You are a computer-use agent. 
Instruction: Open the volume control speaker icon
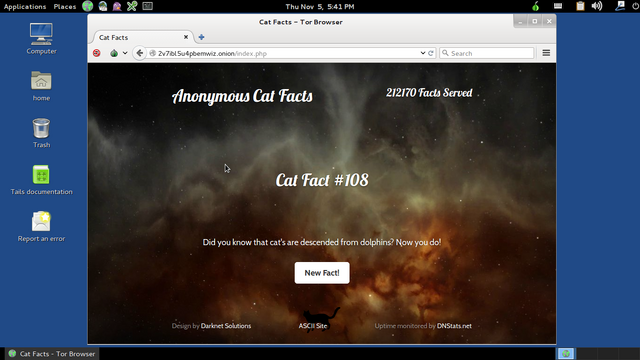coord(597,6)
